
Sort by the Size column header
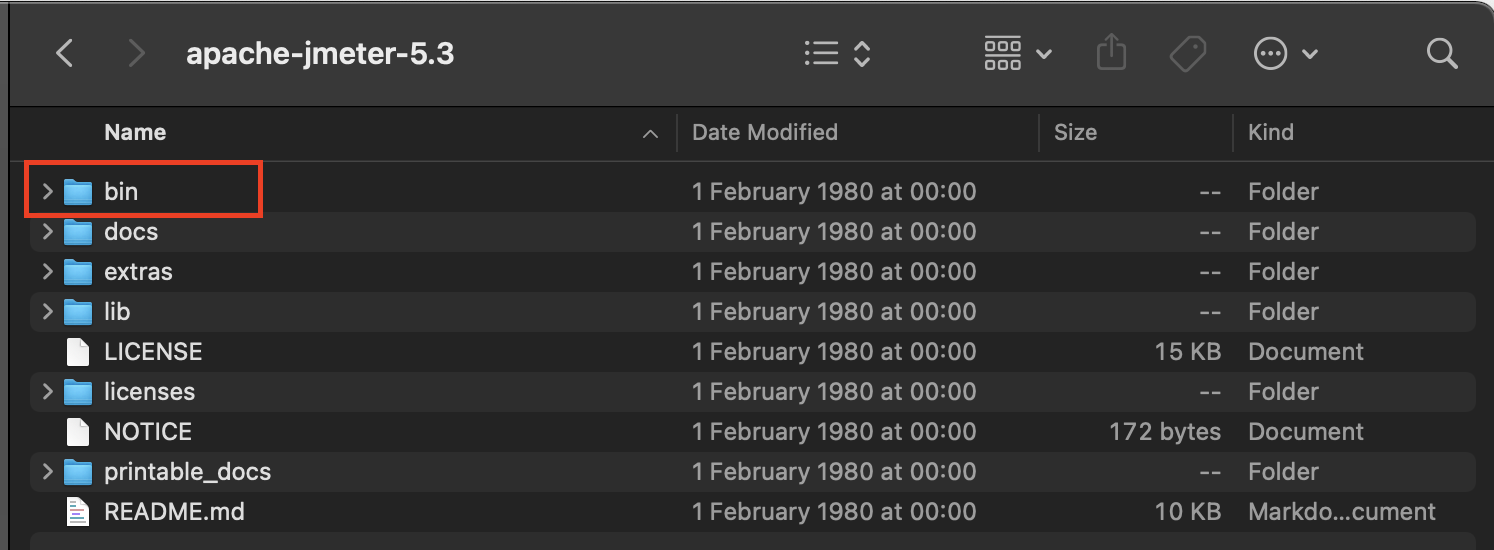[1075, 132]
